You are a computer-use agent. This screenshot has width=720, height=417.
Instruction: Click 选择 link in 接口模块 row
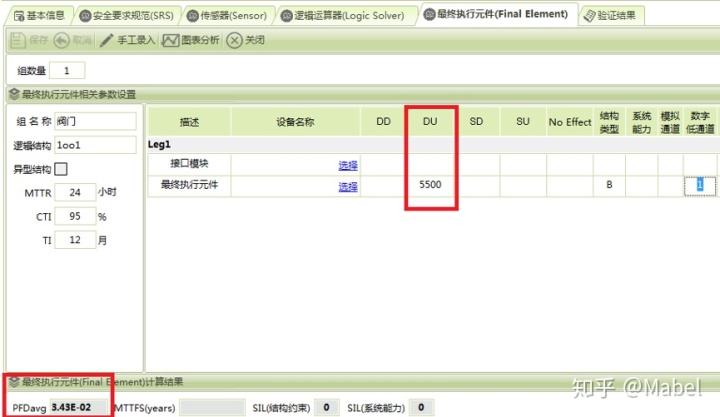tap(348, 165)
